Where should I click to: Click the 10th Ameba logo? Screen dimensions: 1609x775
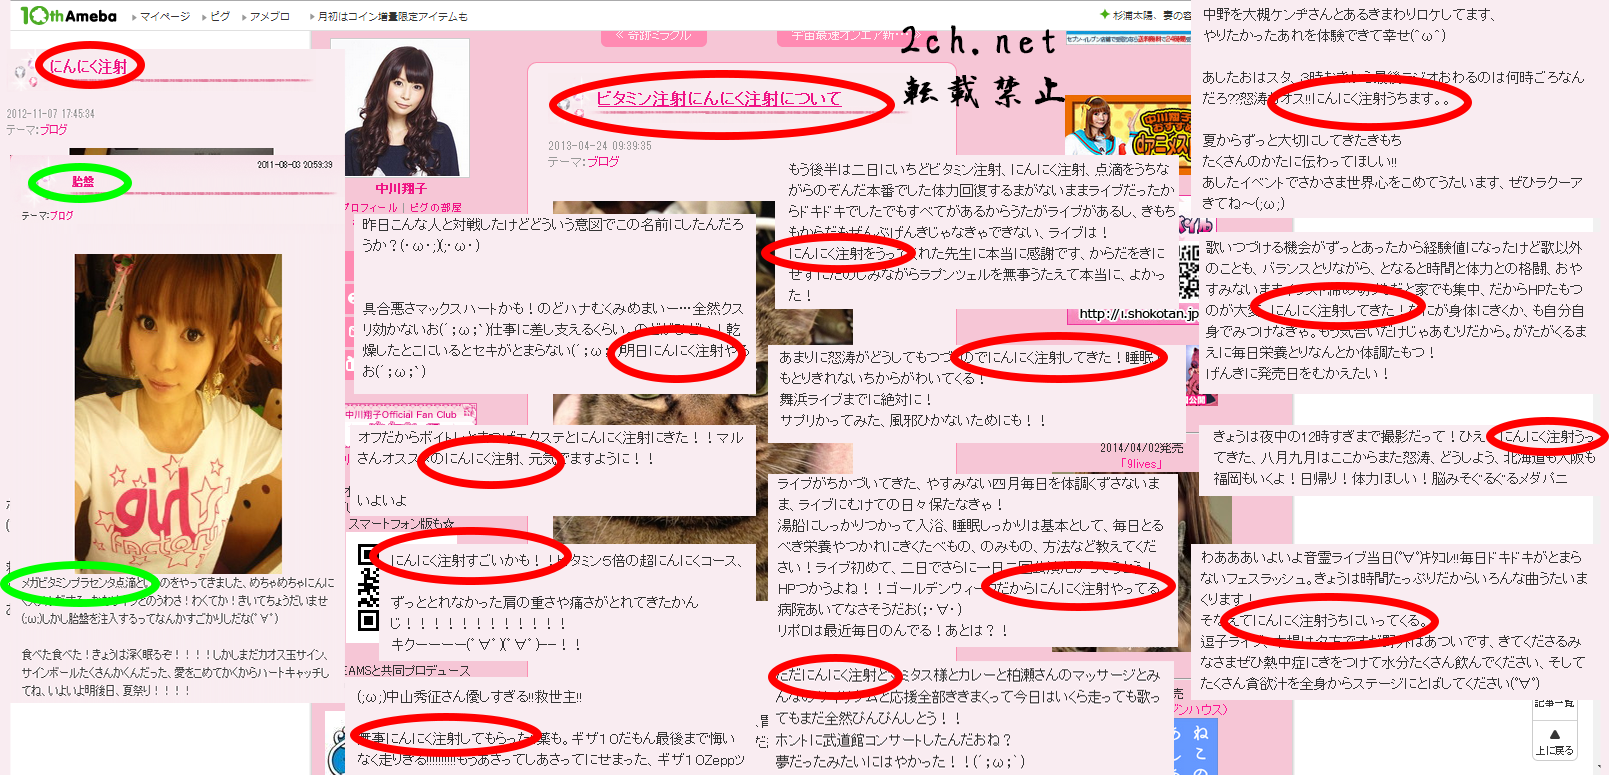(x=68, y=15)
